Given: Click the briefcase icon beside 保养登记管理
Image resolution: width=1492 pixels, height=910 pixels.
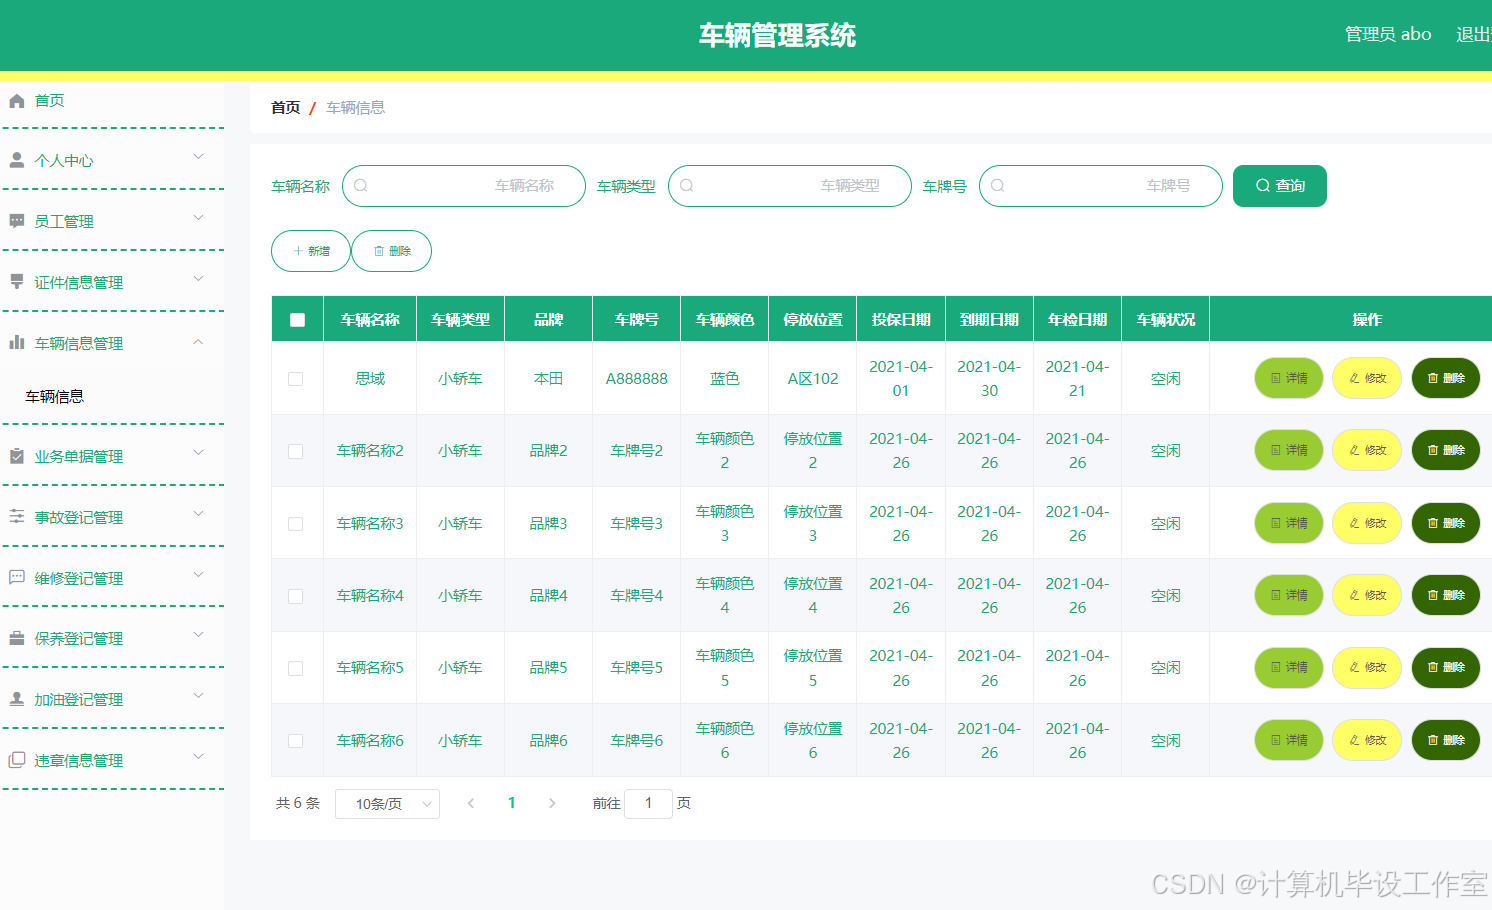Looking at the screenshot, I should pos(17,638).
